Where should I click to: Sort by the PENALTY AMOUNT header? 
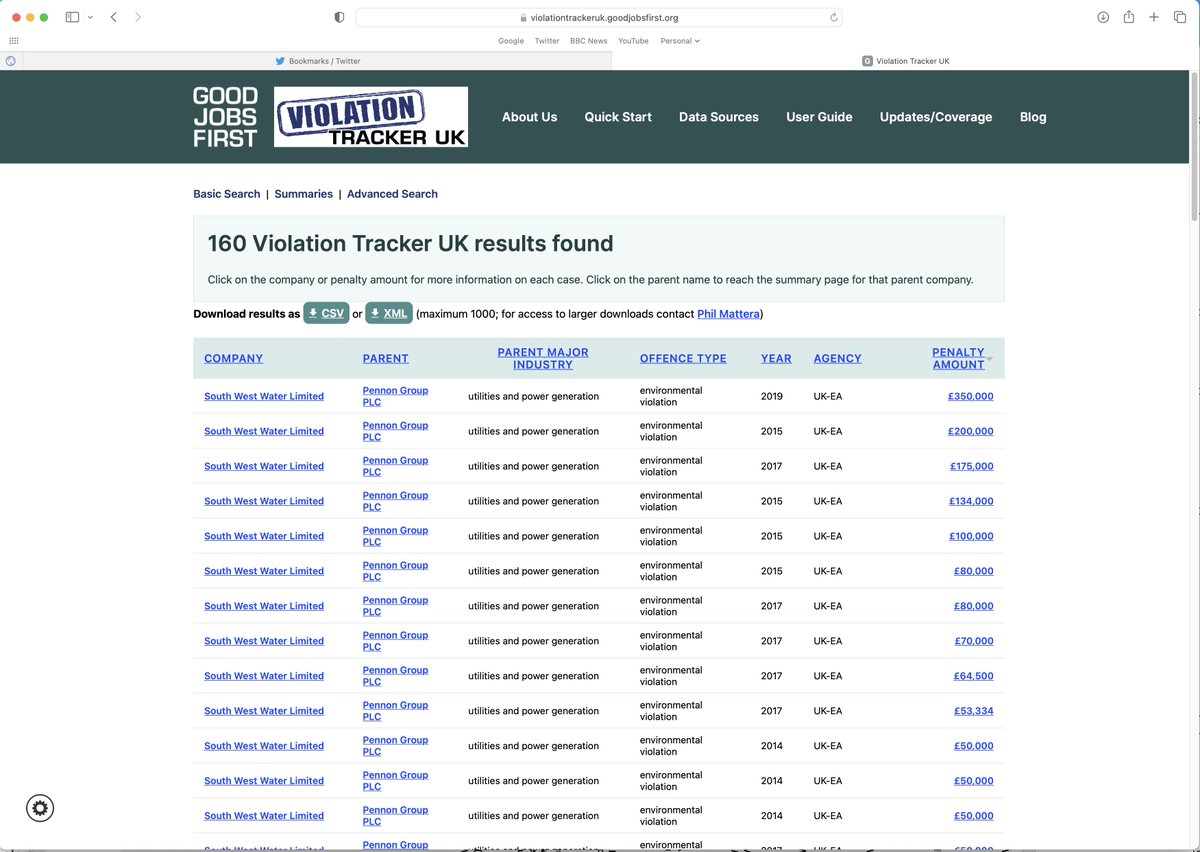pyautogui.click(x=958, y=358)
